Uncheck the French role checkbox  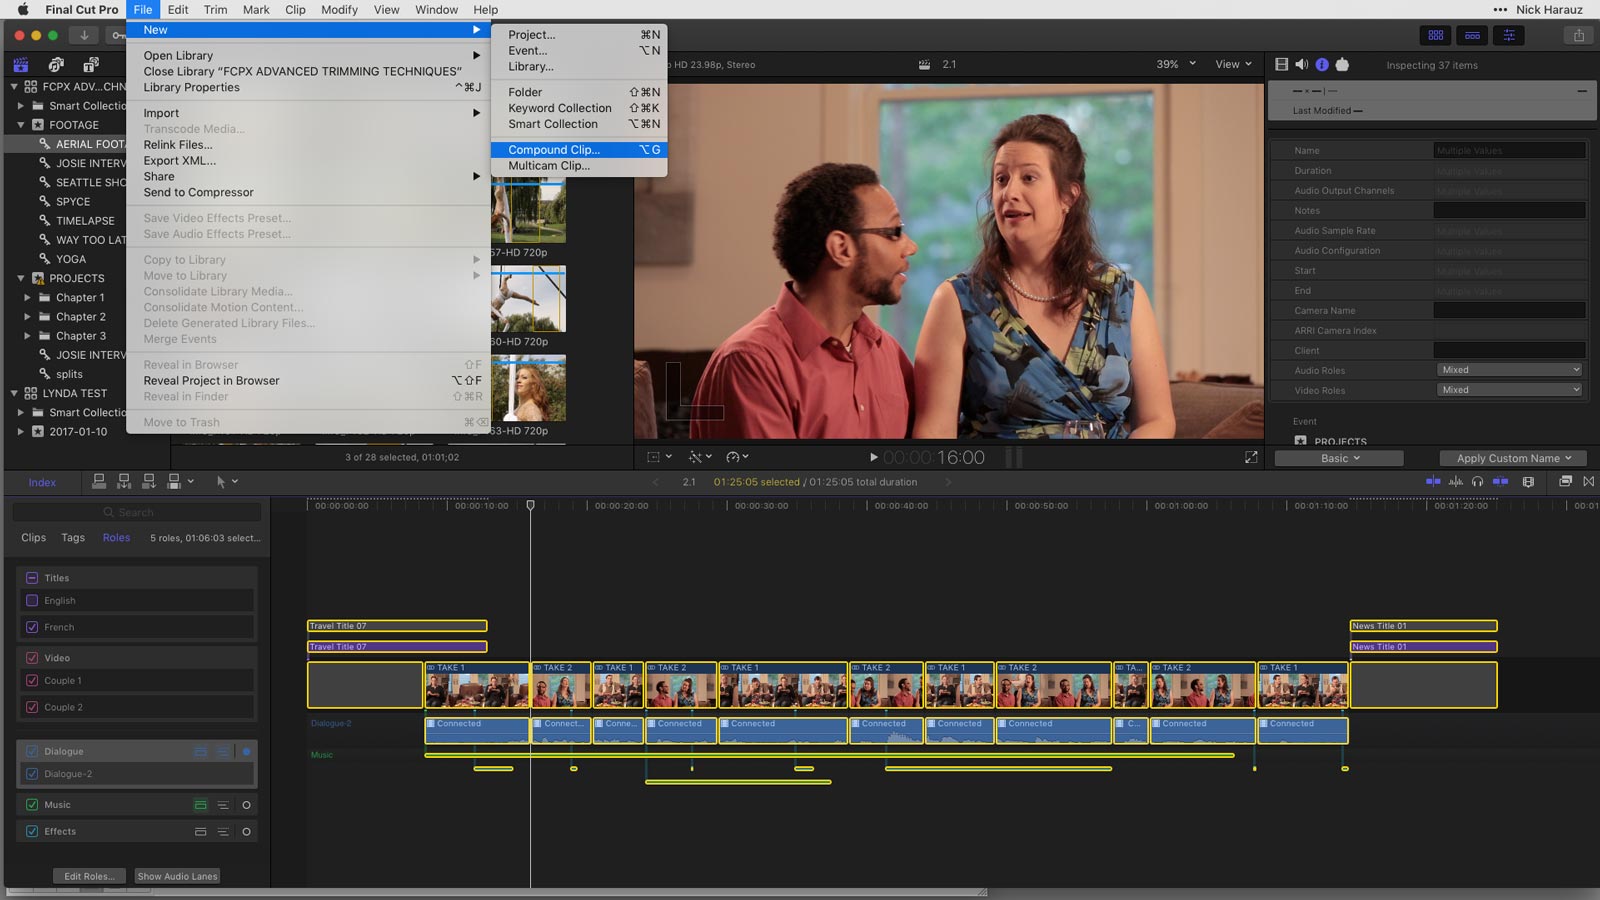tap(32, 627)
